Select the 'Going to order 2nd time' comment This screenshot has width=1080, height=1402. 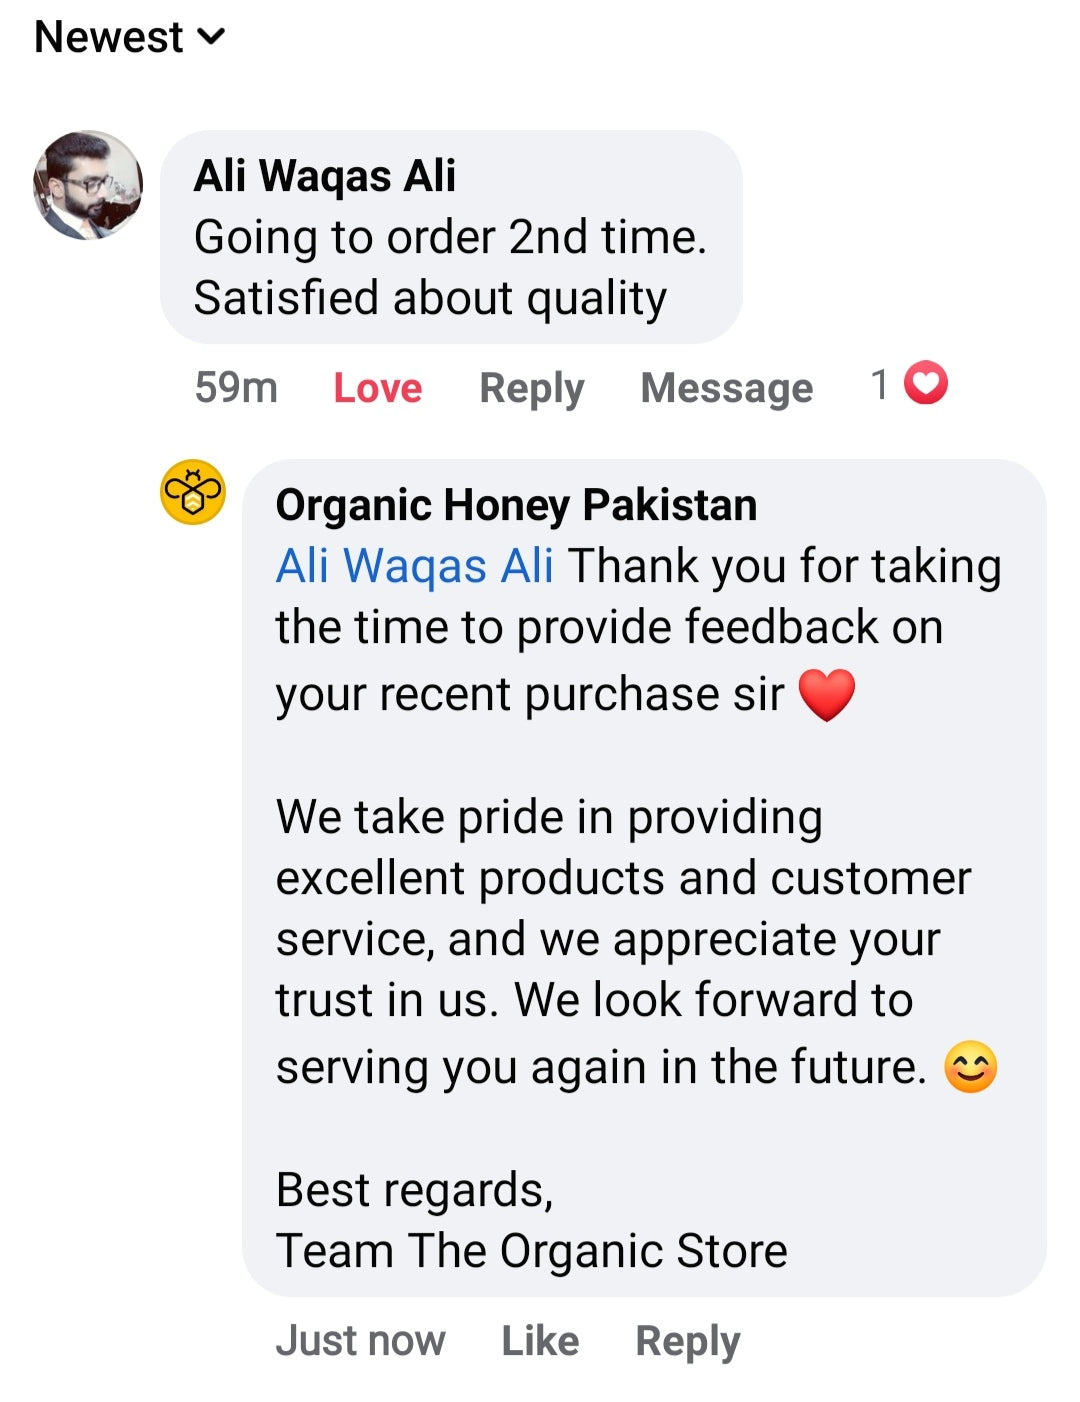(x=450, y=268)
